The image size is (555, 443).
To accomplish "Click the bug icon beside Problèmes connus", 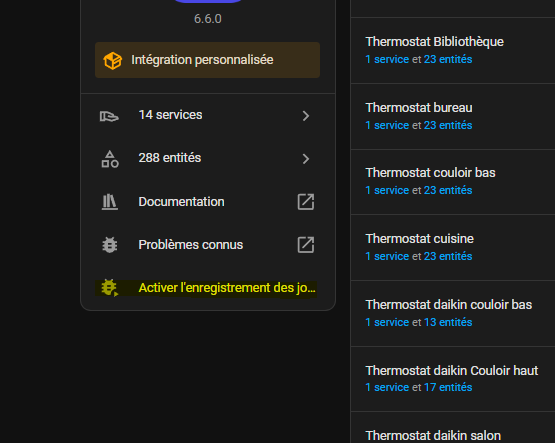I will [x=110, y=245].
